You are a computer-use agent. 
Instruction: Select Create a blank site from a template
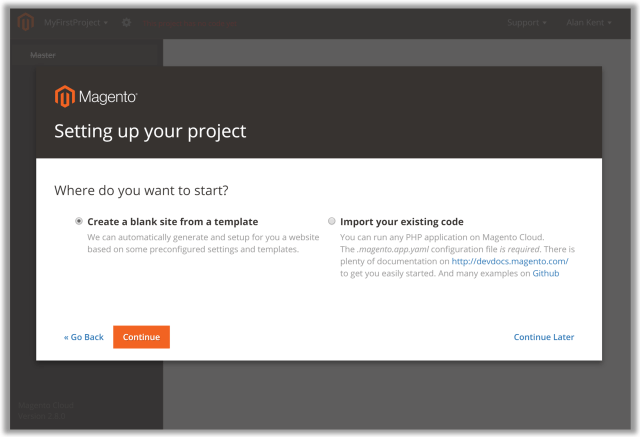pyautogui.click(x=79, y=221)
